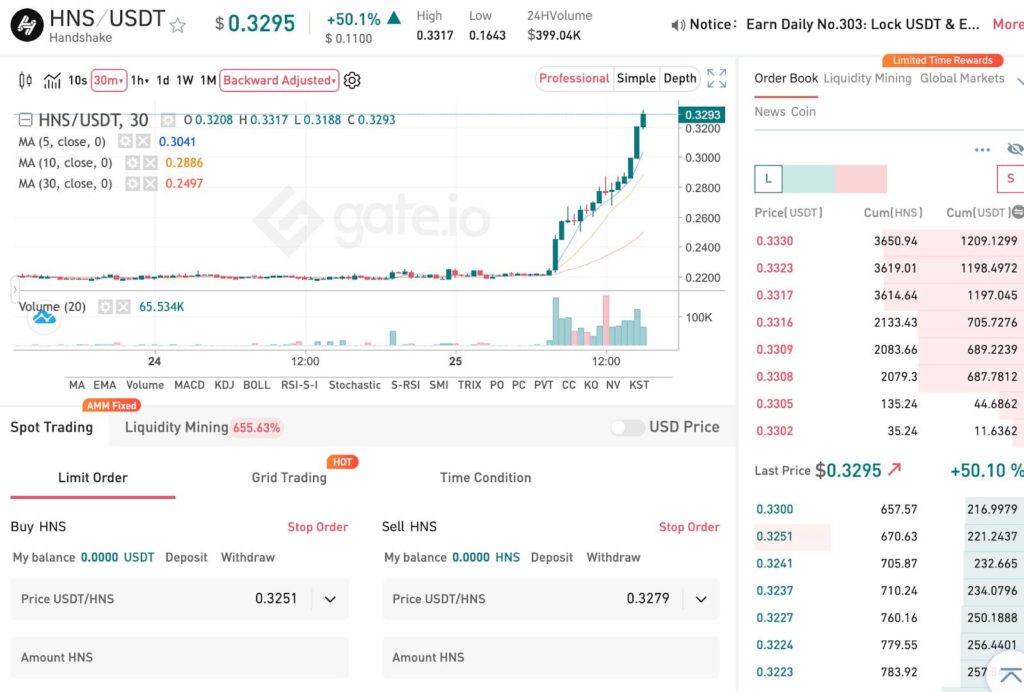Viewport: 1024px width, 692px height.
Task: Expand the chart to fullscreen
Action: pyautogui.click(x=716, y=78)
